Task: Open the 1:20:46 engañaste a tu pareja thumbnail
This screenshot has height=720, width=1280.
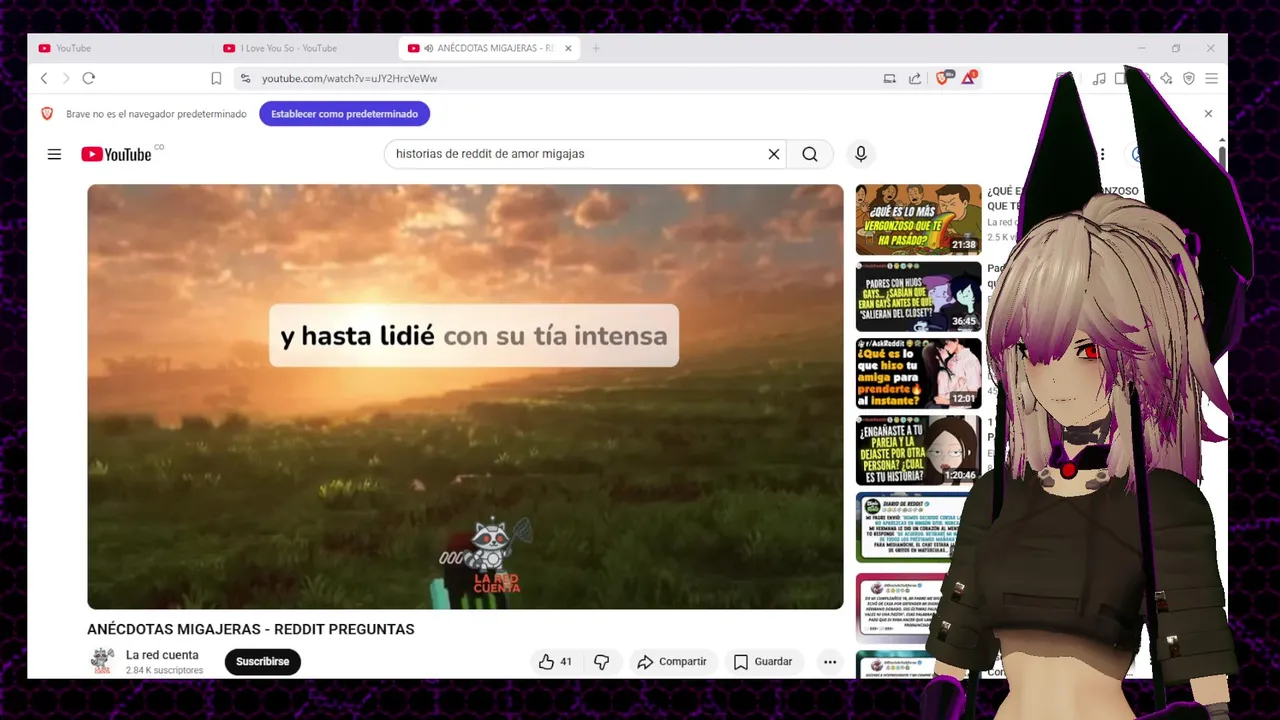Action: point(918,451)
